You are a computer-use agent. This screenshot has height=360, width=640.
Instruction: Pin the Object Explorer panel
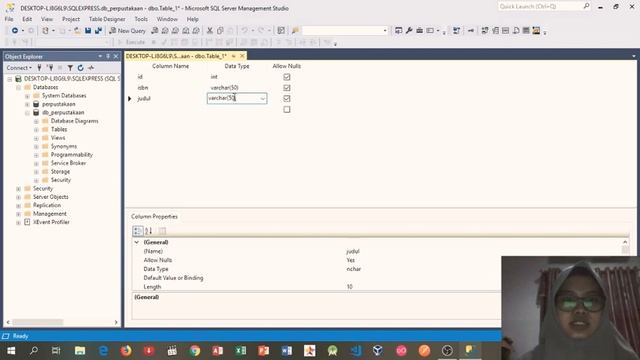pyautogui.click(x=108, y=56)
